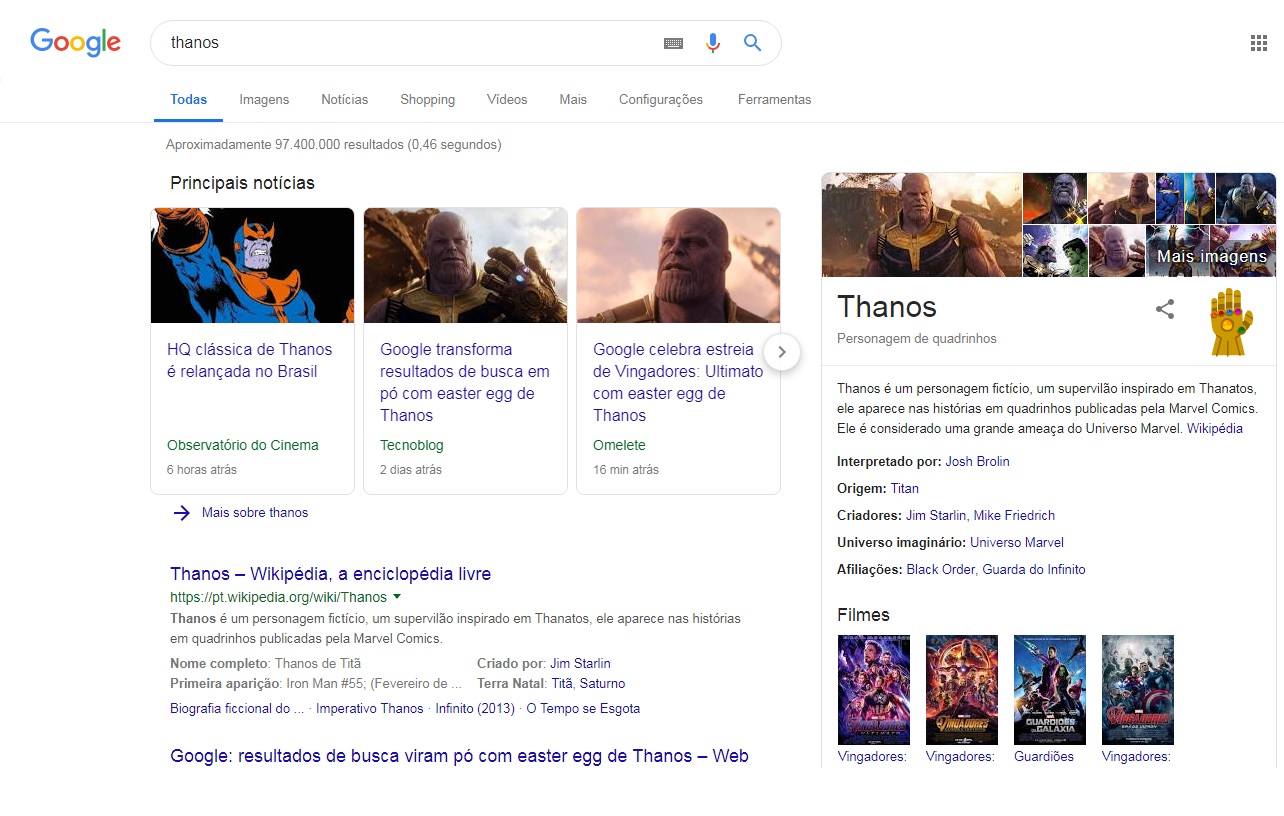Click the Infinity Gauntlet easter egg icon

(1232, 322)
